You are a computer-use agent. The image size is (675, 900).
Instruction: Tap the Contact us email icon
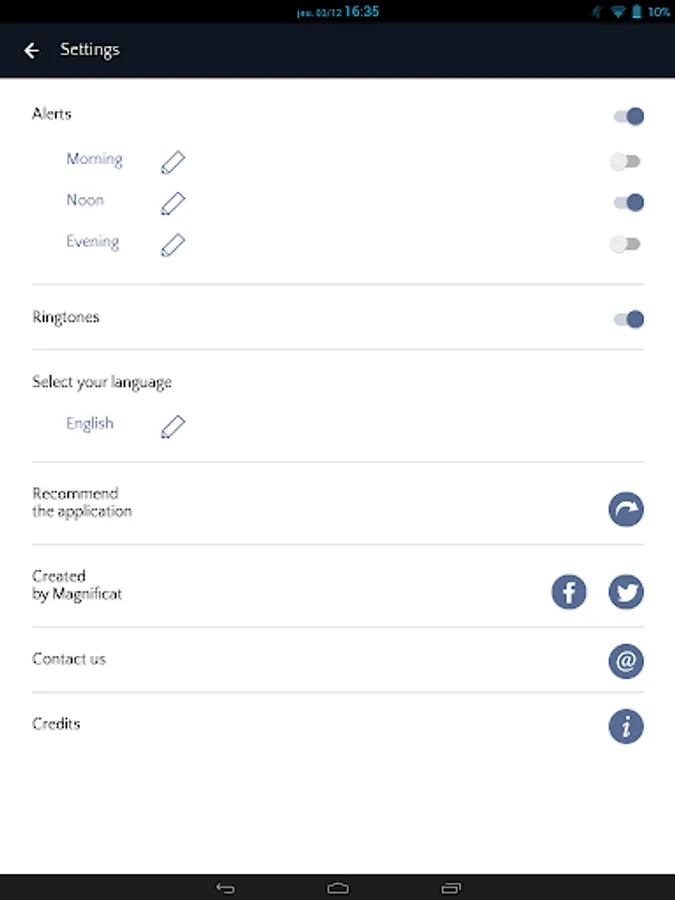pos(626,661)
